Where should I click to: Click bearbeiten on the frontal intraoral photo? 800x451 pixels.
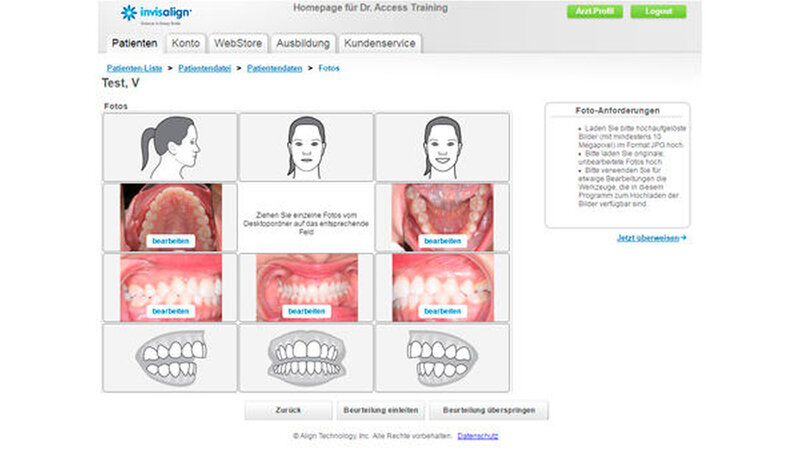[306, 311]
